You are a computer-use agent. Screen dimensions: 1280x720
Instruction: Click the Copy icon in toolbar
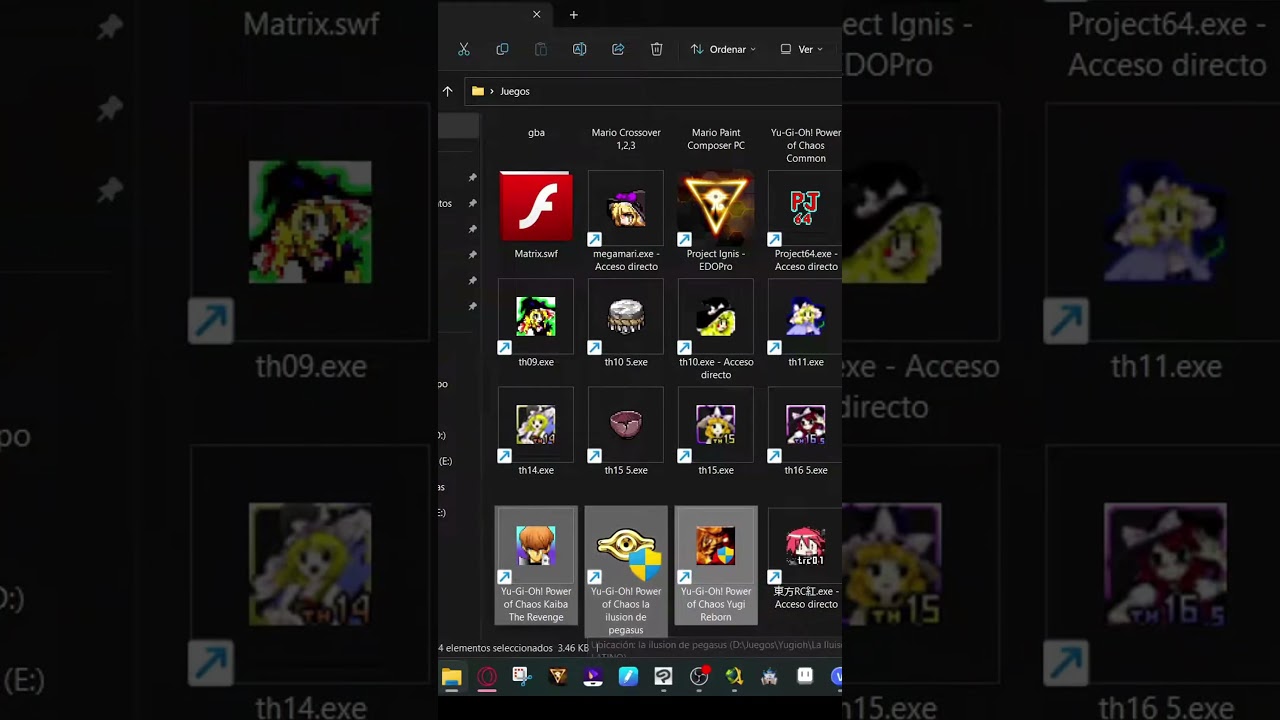502,49
